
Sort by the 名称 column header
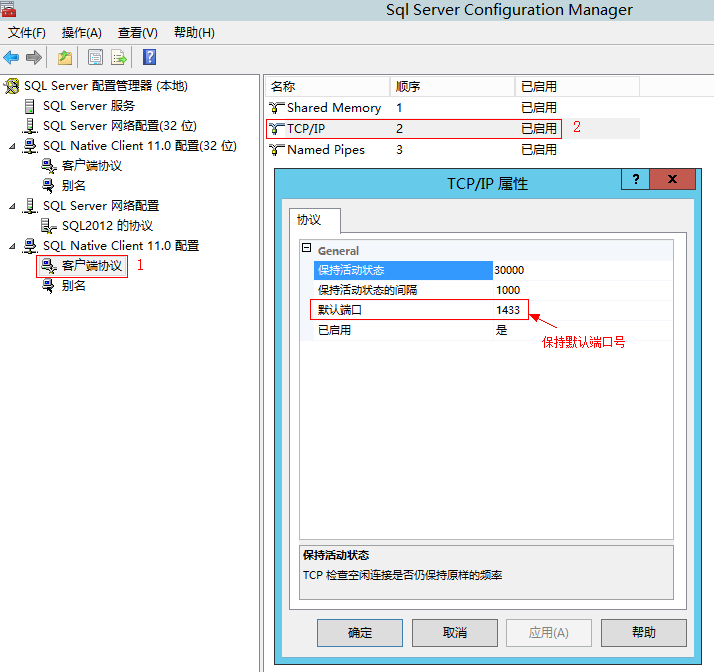click(327, 87)
